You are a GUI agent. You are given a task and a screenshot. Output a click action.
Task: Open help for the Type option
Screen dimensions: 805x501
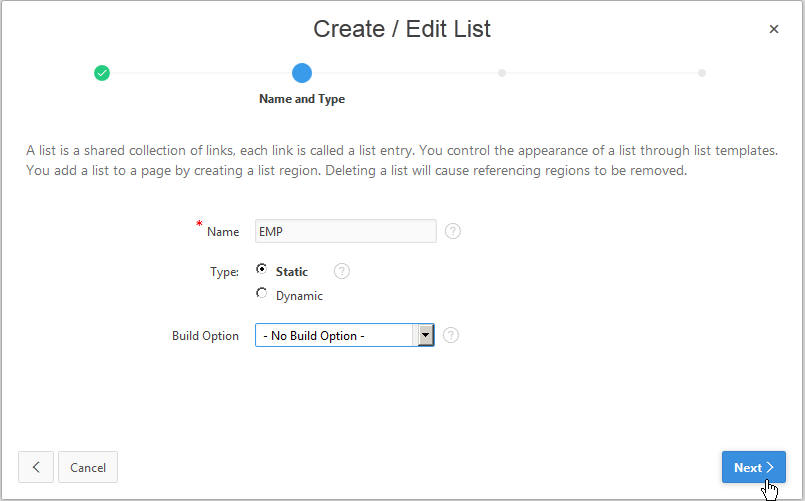point(342,271)
